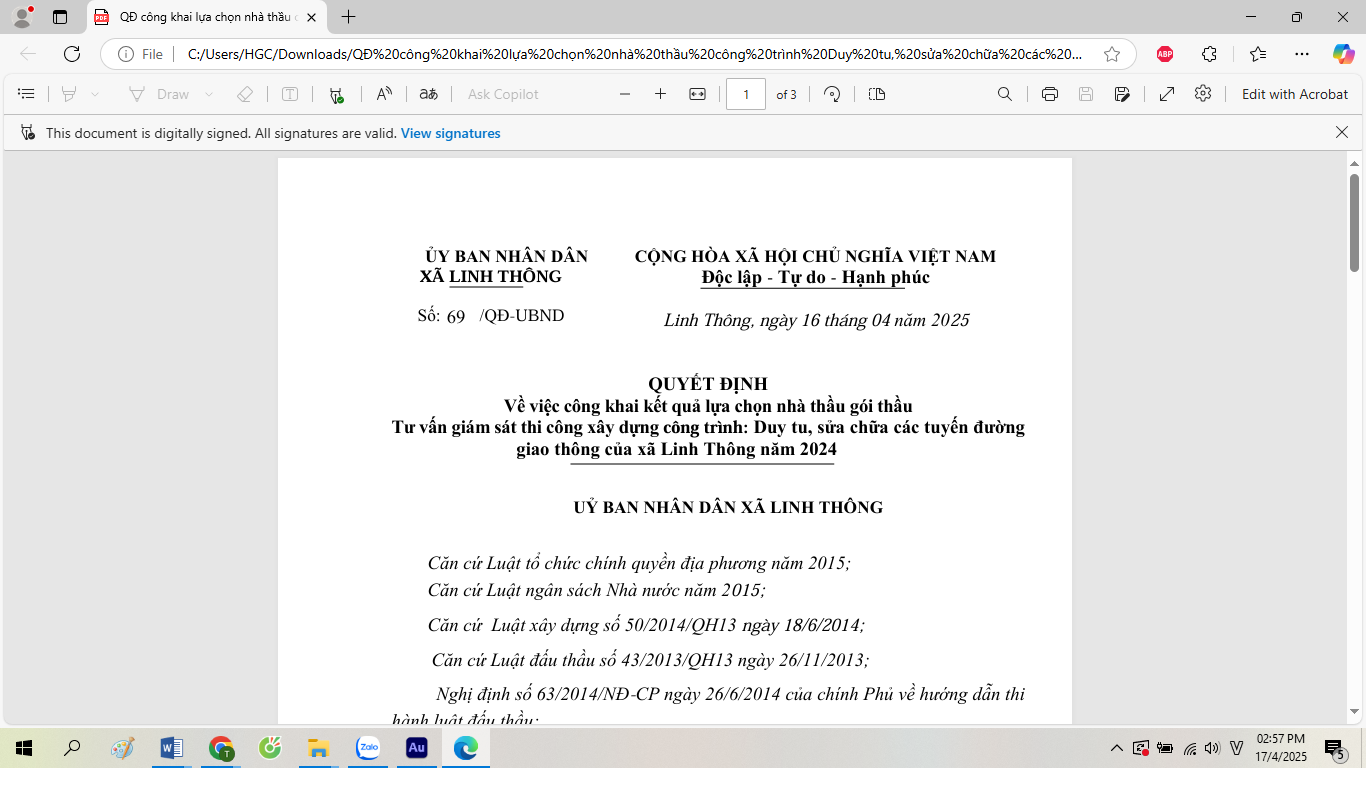The image size is (1366, 786).
Task: Dismiss the digital signature notification bar
Action: tap(1342, 132)
